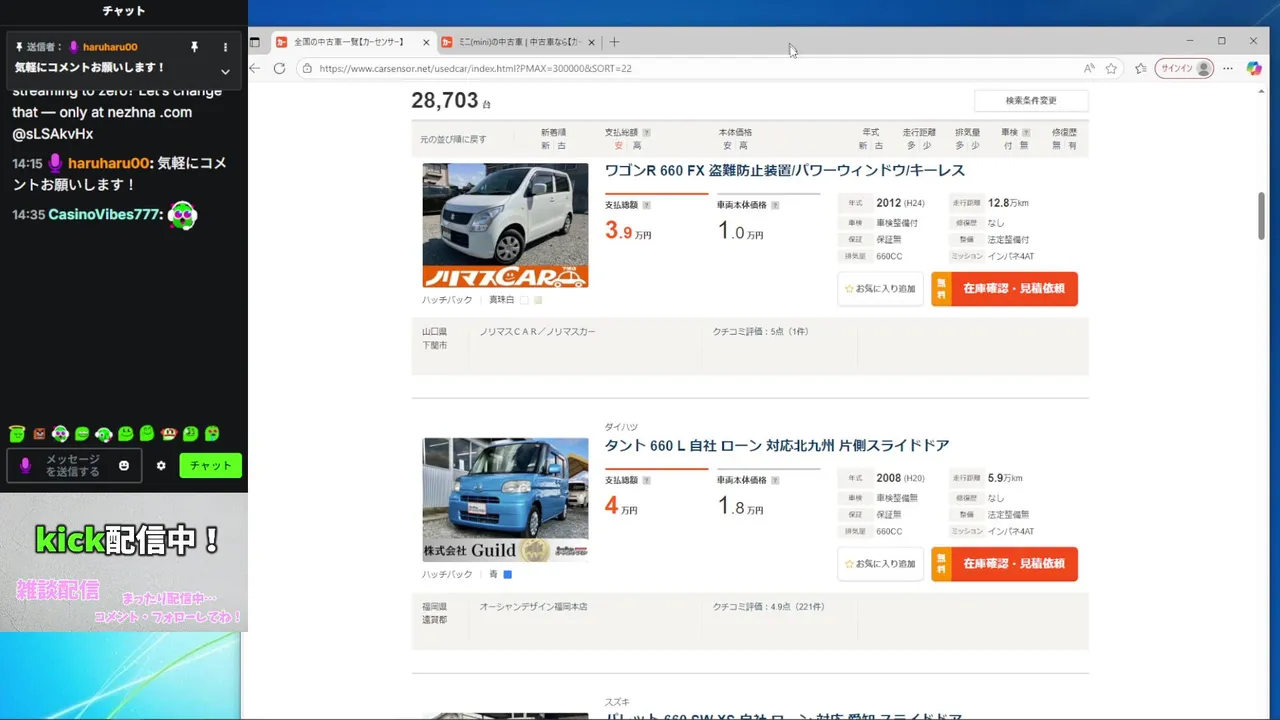Click the サインイン profile button
Viewport: 1280px width, 720px height.
pos(1185,68)
